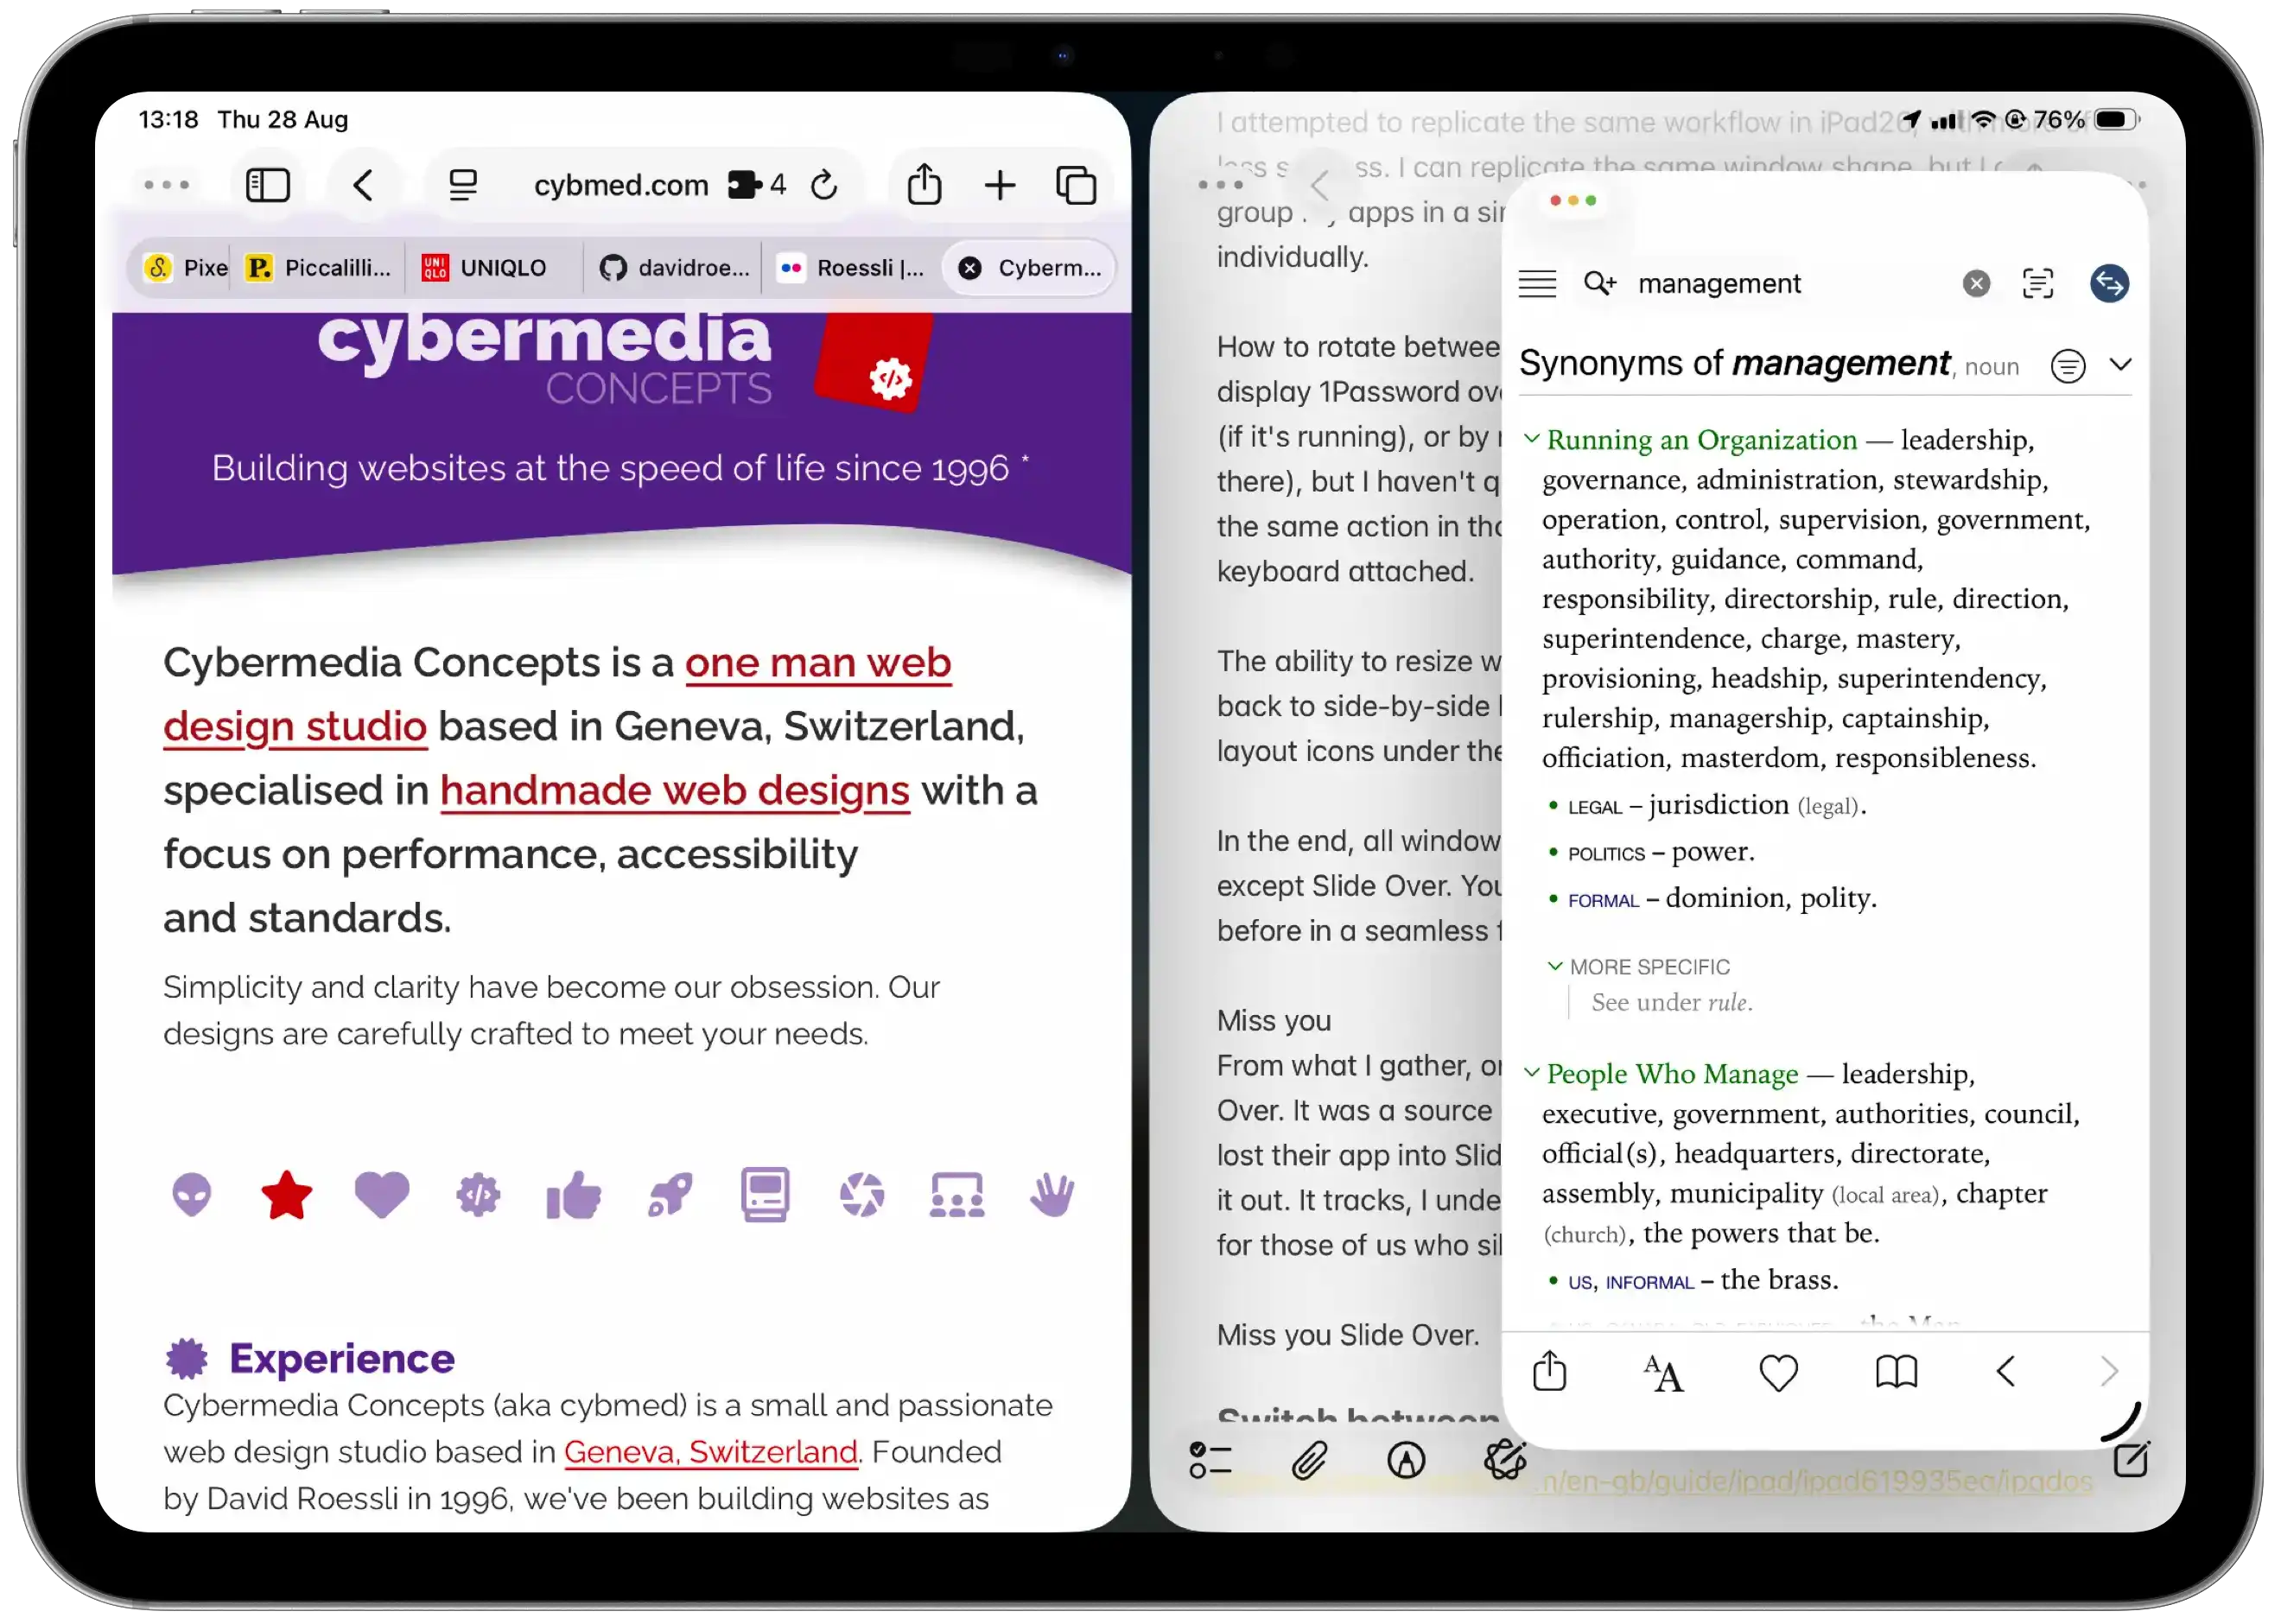Click the people group icon
The image size is (2281, 1624).
[x=957, y=1194]
